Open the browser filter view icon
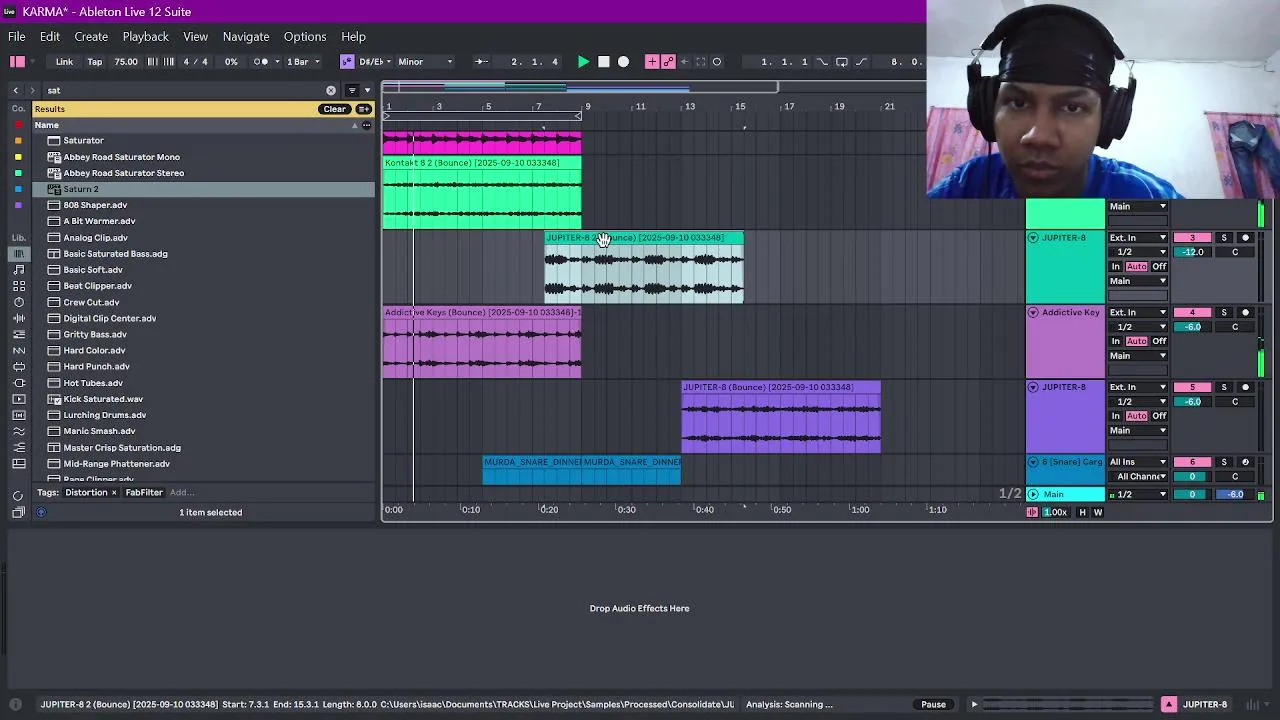This screenshot has height=720, width=1280. point(351,90)
